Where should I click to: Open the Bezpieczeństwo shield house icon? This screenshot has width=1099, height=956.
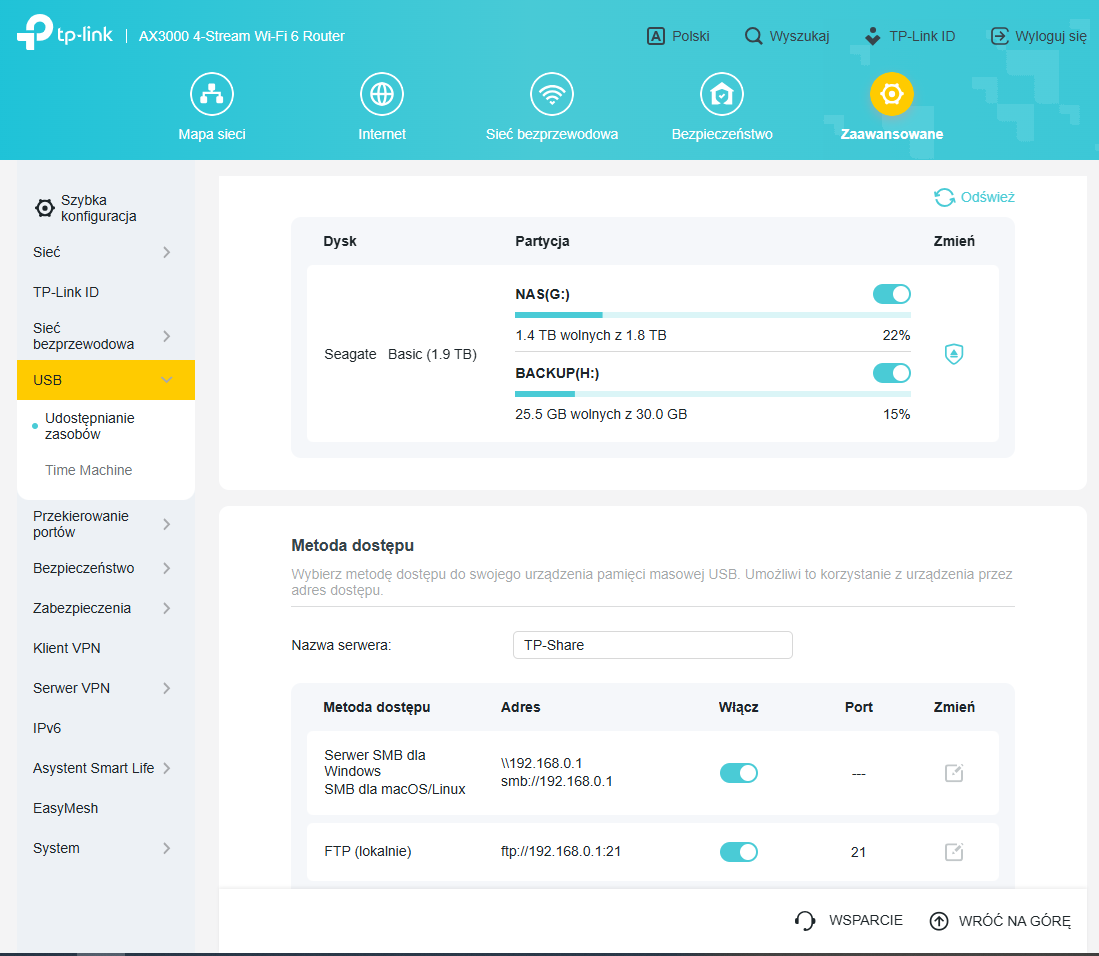click(x=721, y=94)
